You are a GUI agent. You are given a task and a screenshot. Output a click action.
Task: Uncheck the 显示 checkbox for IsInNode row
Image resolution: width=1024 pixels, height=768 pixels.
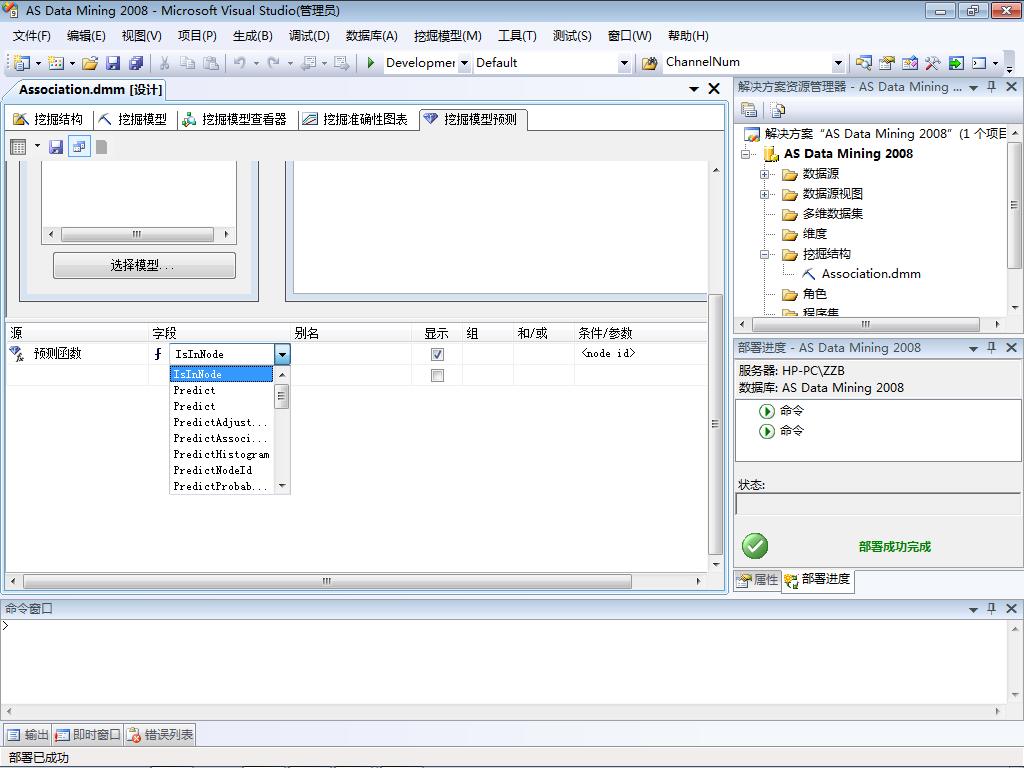click(x=438, y=355)
